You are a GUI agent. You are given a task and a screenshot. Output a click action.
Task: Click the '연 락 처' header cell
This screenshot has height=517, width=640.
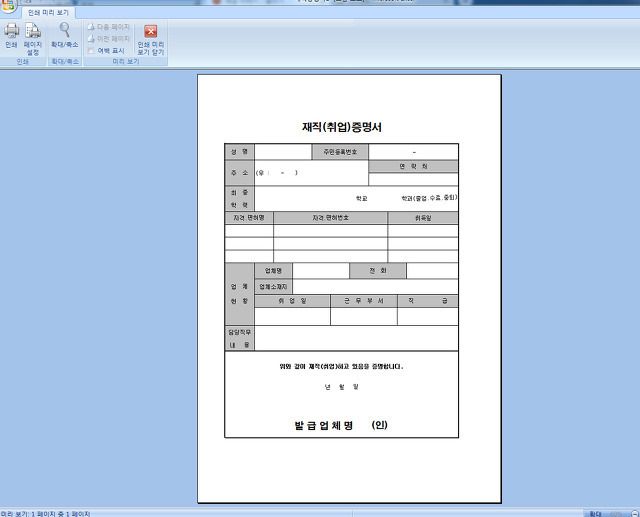tap(413, 166)
